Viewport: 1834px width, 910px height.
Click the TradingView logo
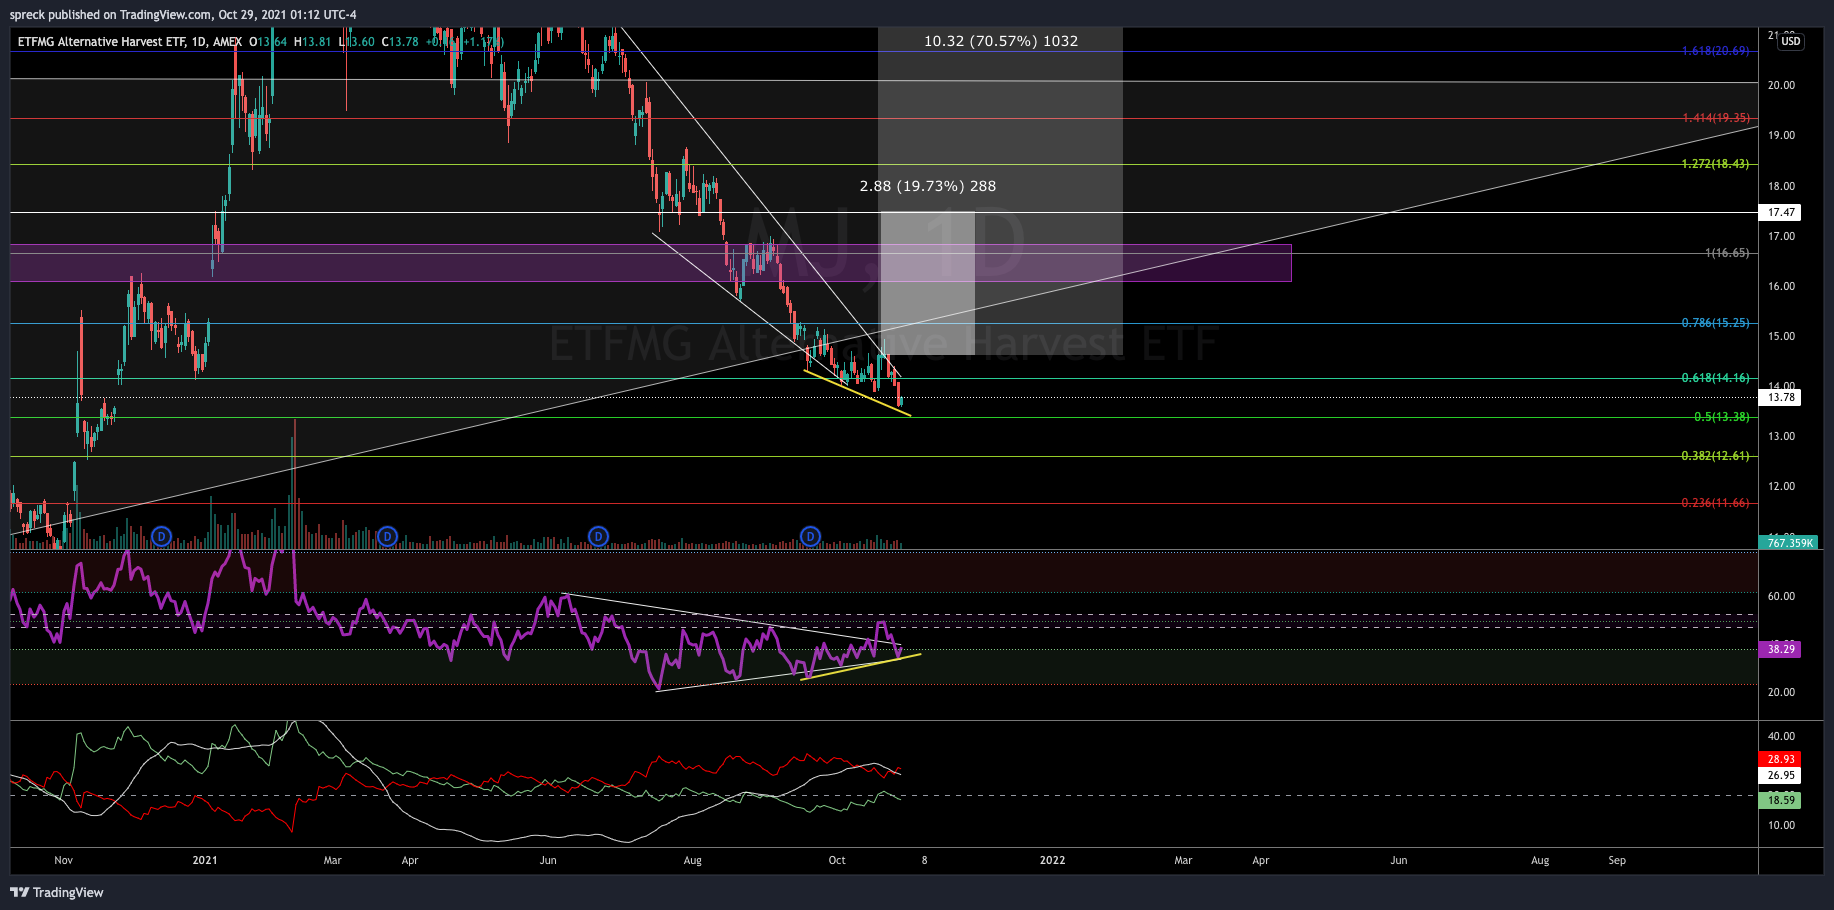[x=57, y=892]
